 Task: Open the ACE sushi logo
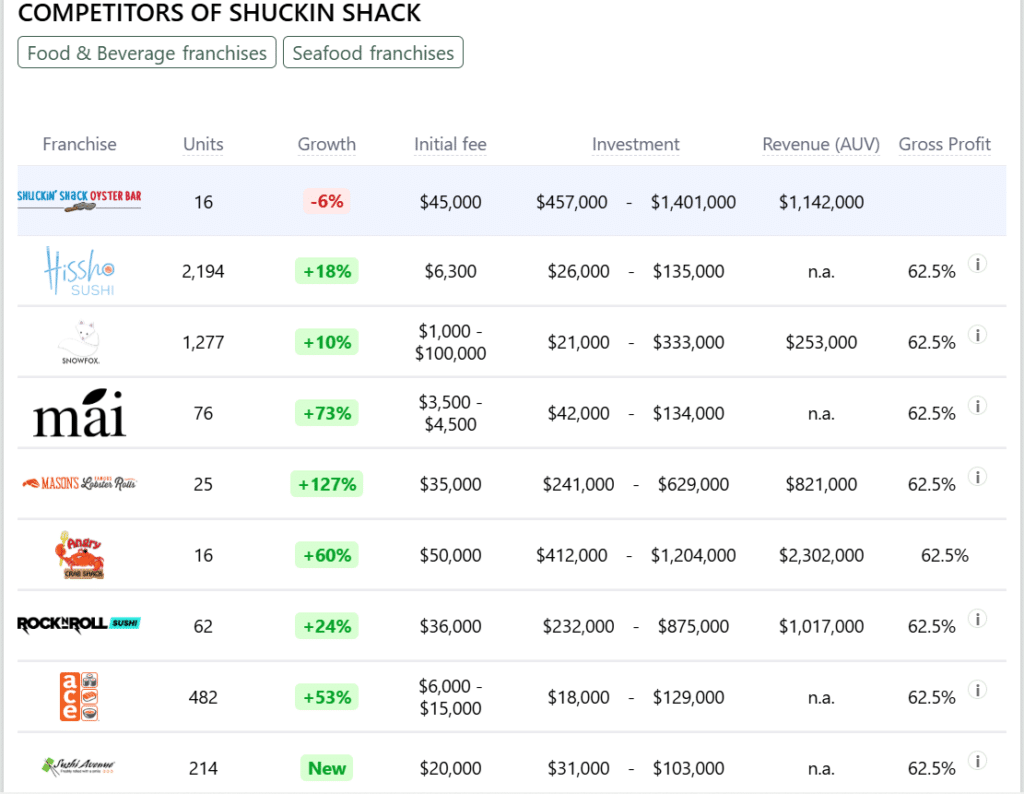pos(79,697)
